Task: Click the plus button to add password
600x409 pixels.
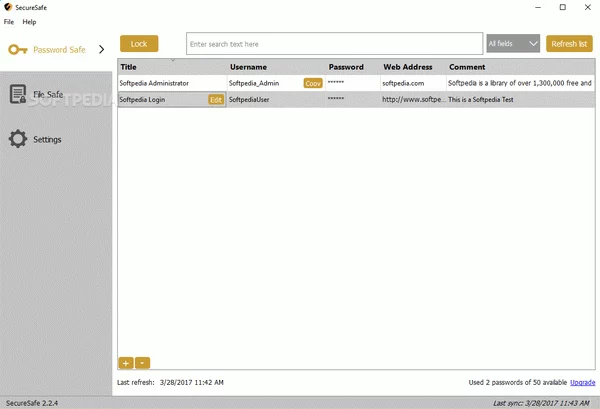Action: 126,363
